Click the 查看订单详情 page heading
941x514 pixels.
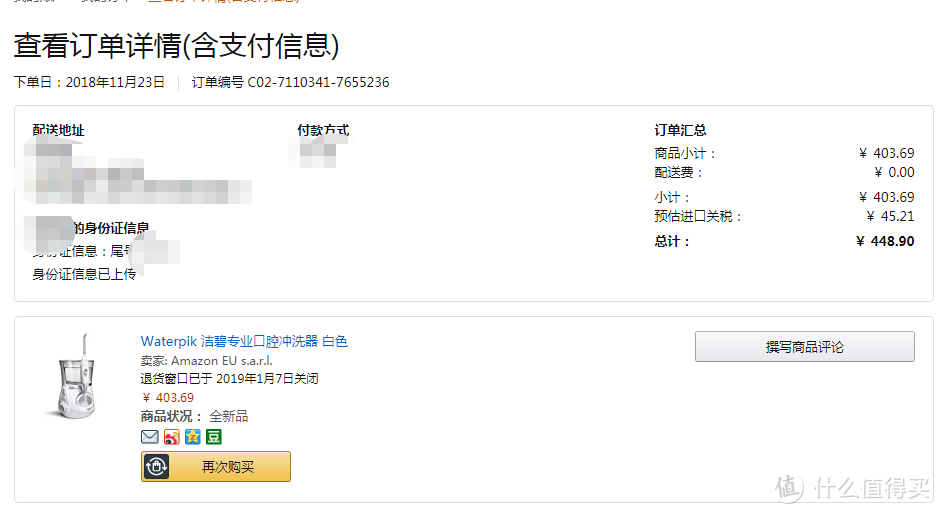click(x=176, y=45)
